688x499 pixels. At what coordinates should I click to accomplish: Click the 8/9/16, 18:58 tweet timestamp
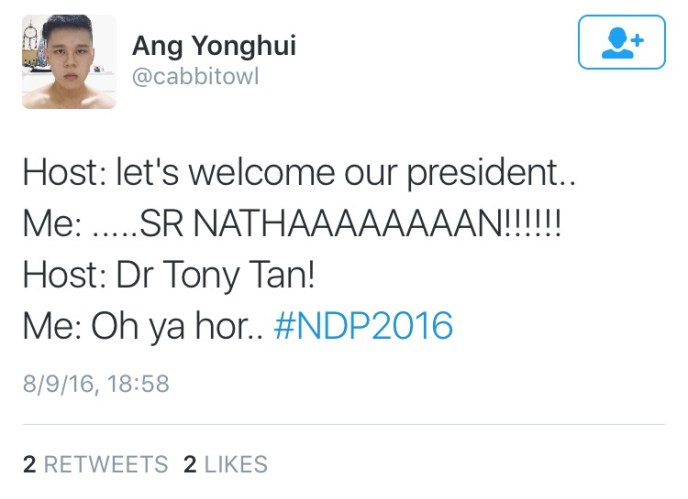click(96, 383)
